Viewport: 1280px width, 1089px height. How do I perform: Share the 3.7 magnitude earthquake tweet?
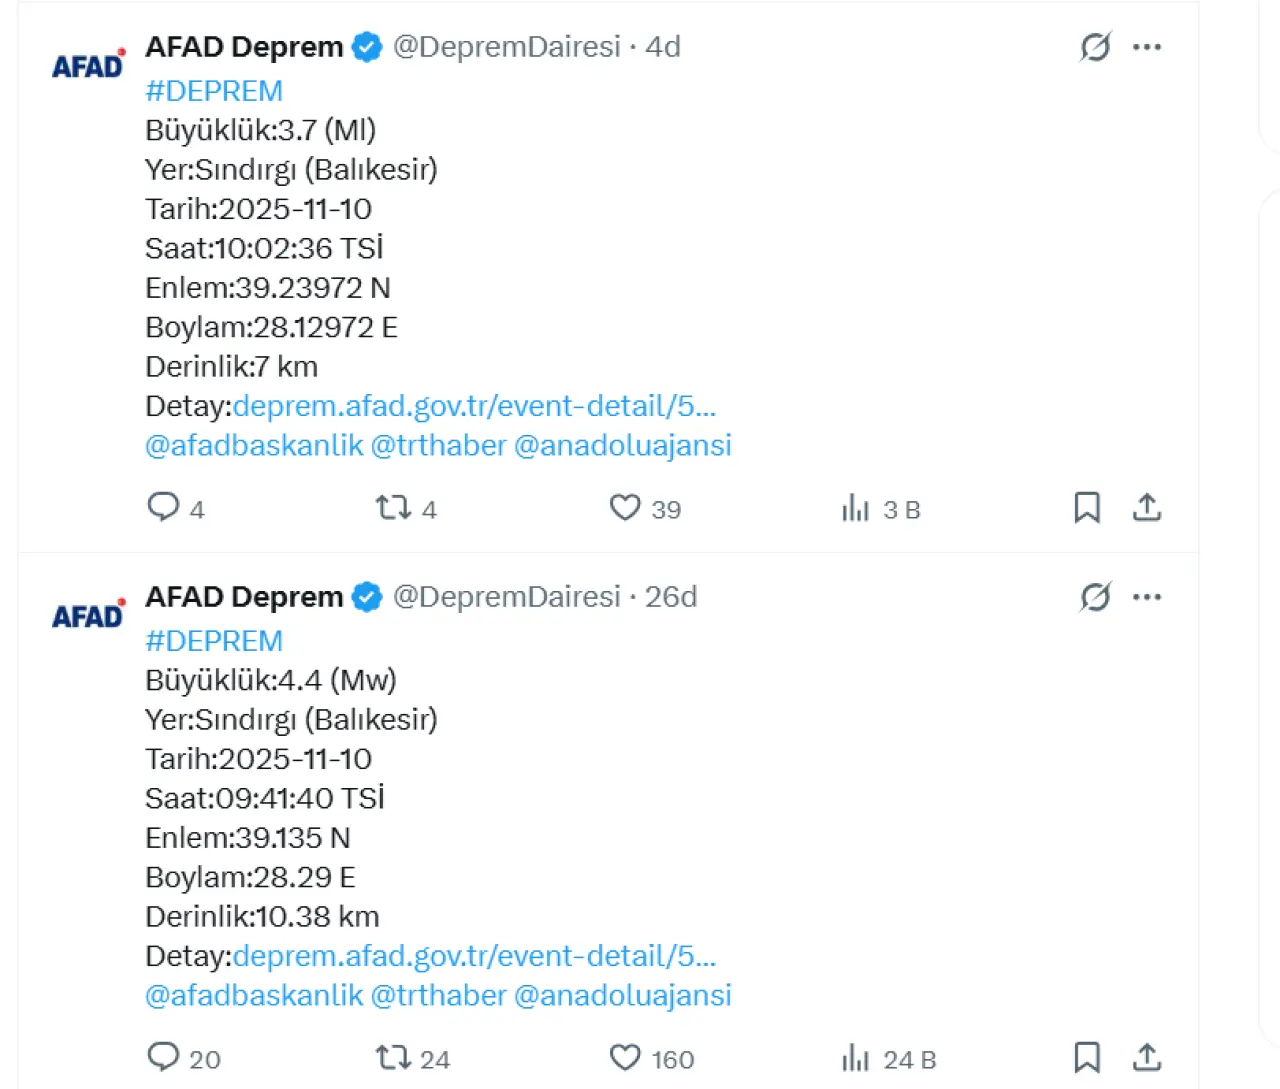coord(1147,508)
